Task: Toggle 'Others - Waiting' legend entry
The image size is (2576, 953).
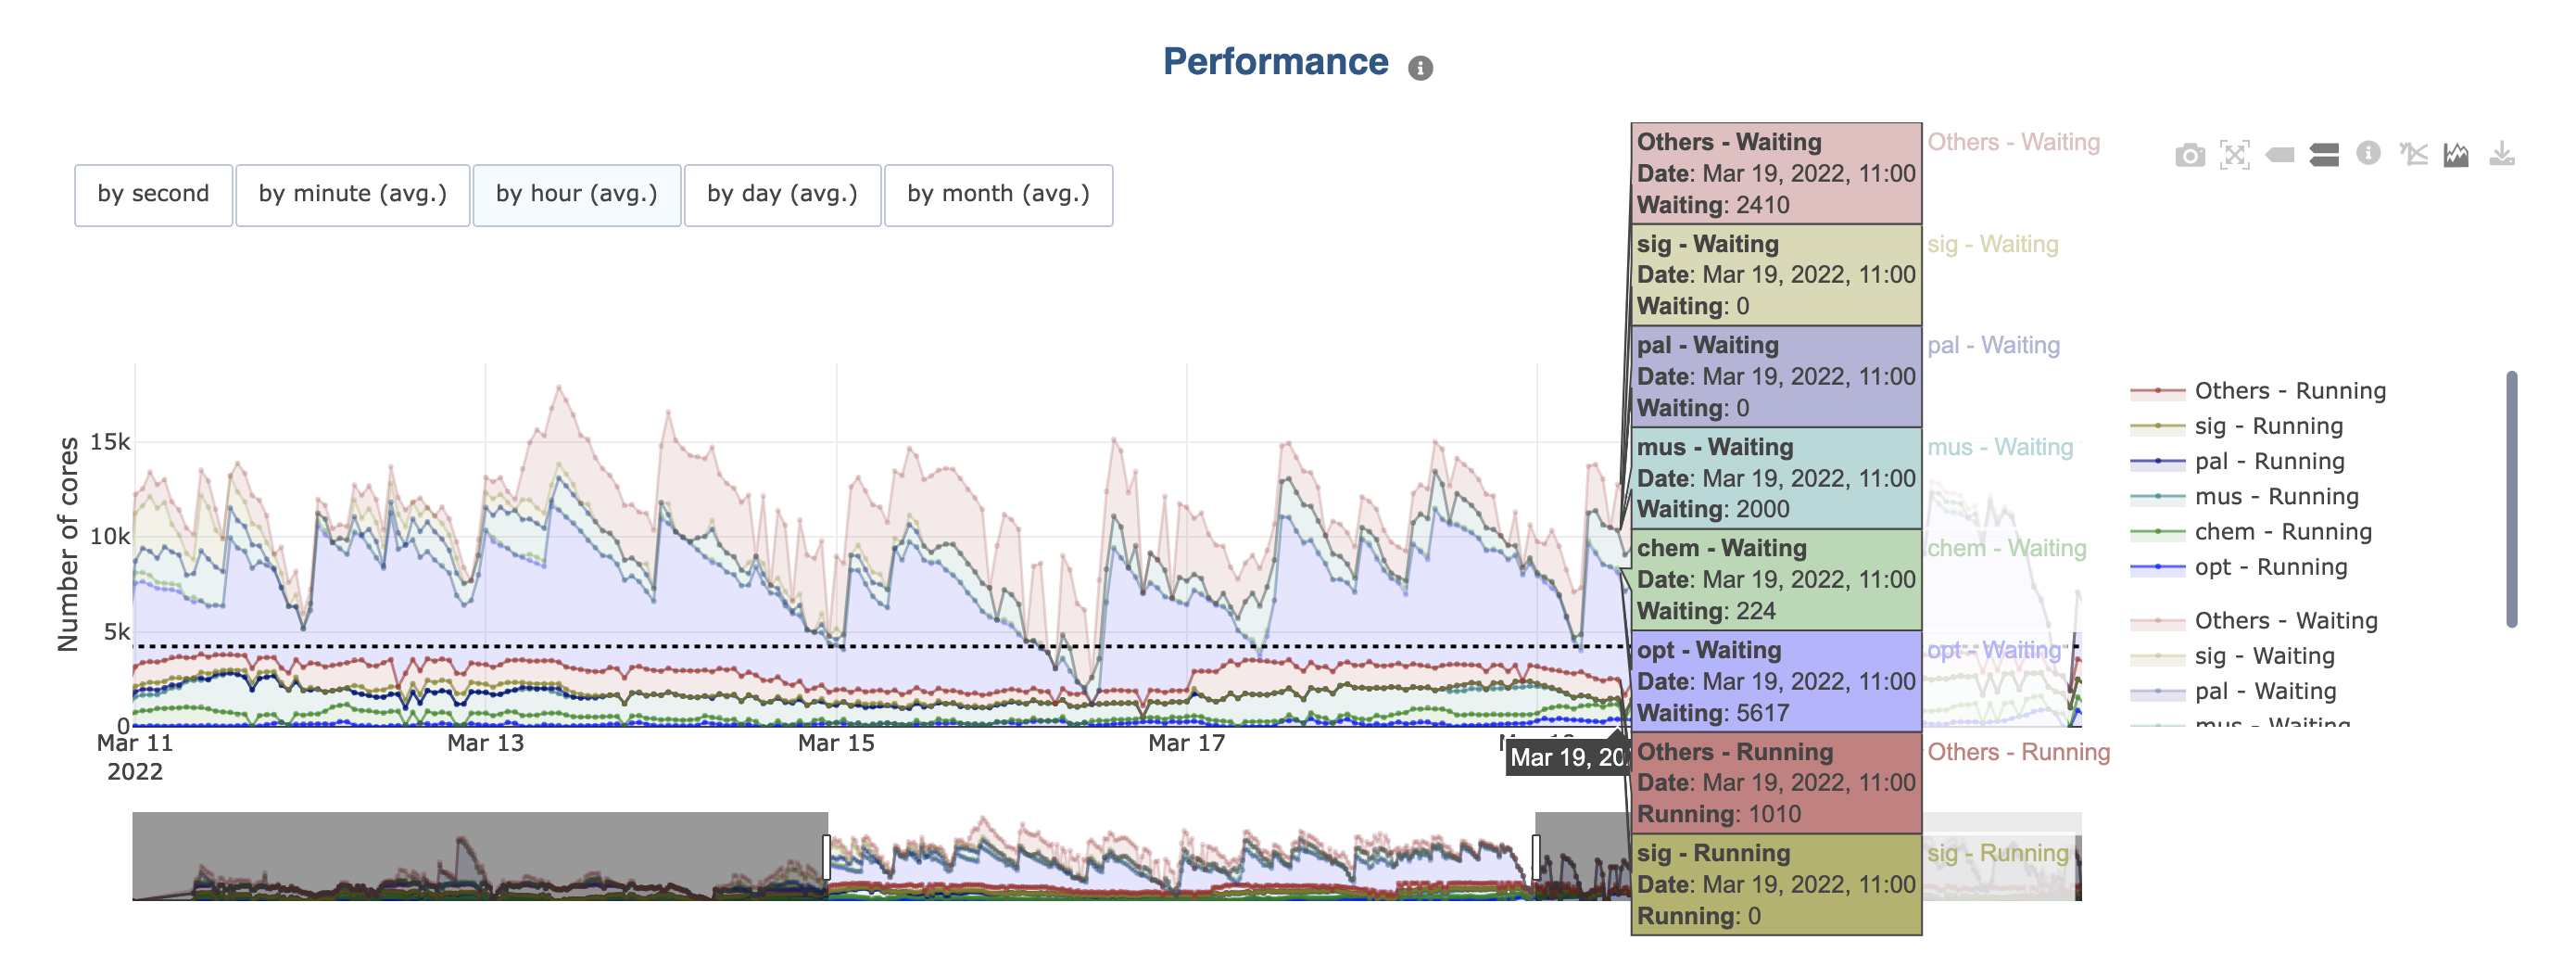Action: coord(2285,621)
